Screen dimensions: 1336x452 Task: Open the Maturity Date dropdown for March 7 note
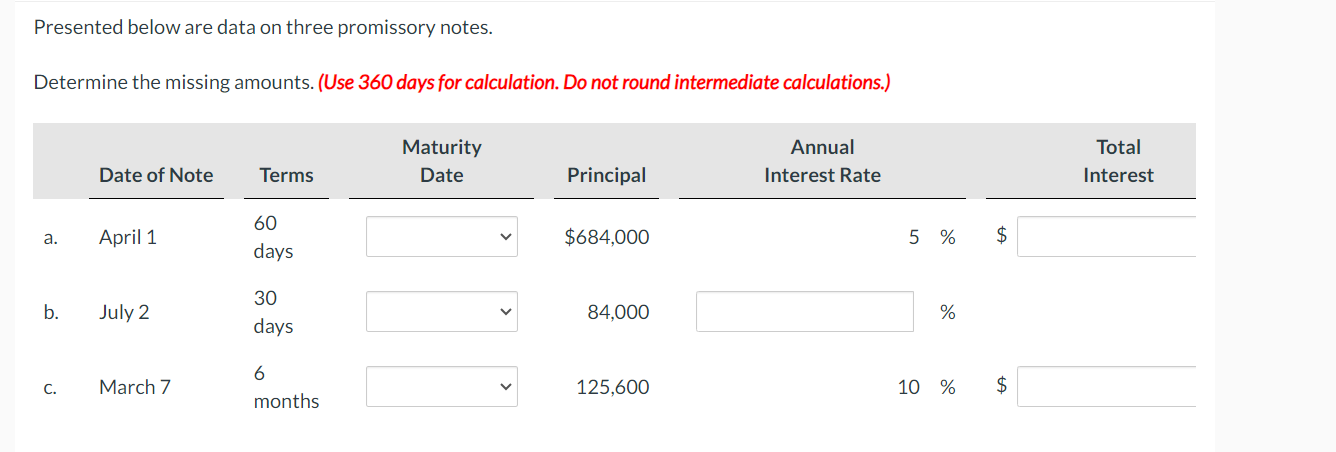pos(441,387)
